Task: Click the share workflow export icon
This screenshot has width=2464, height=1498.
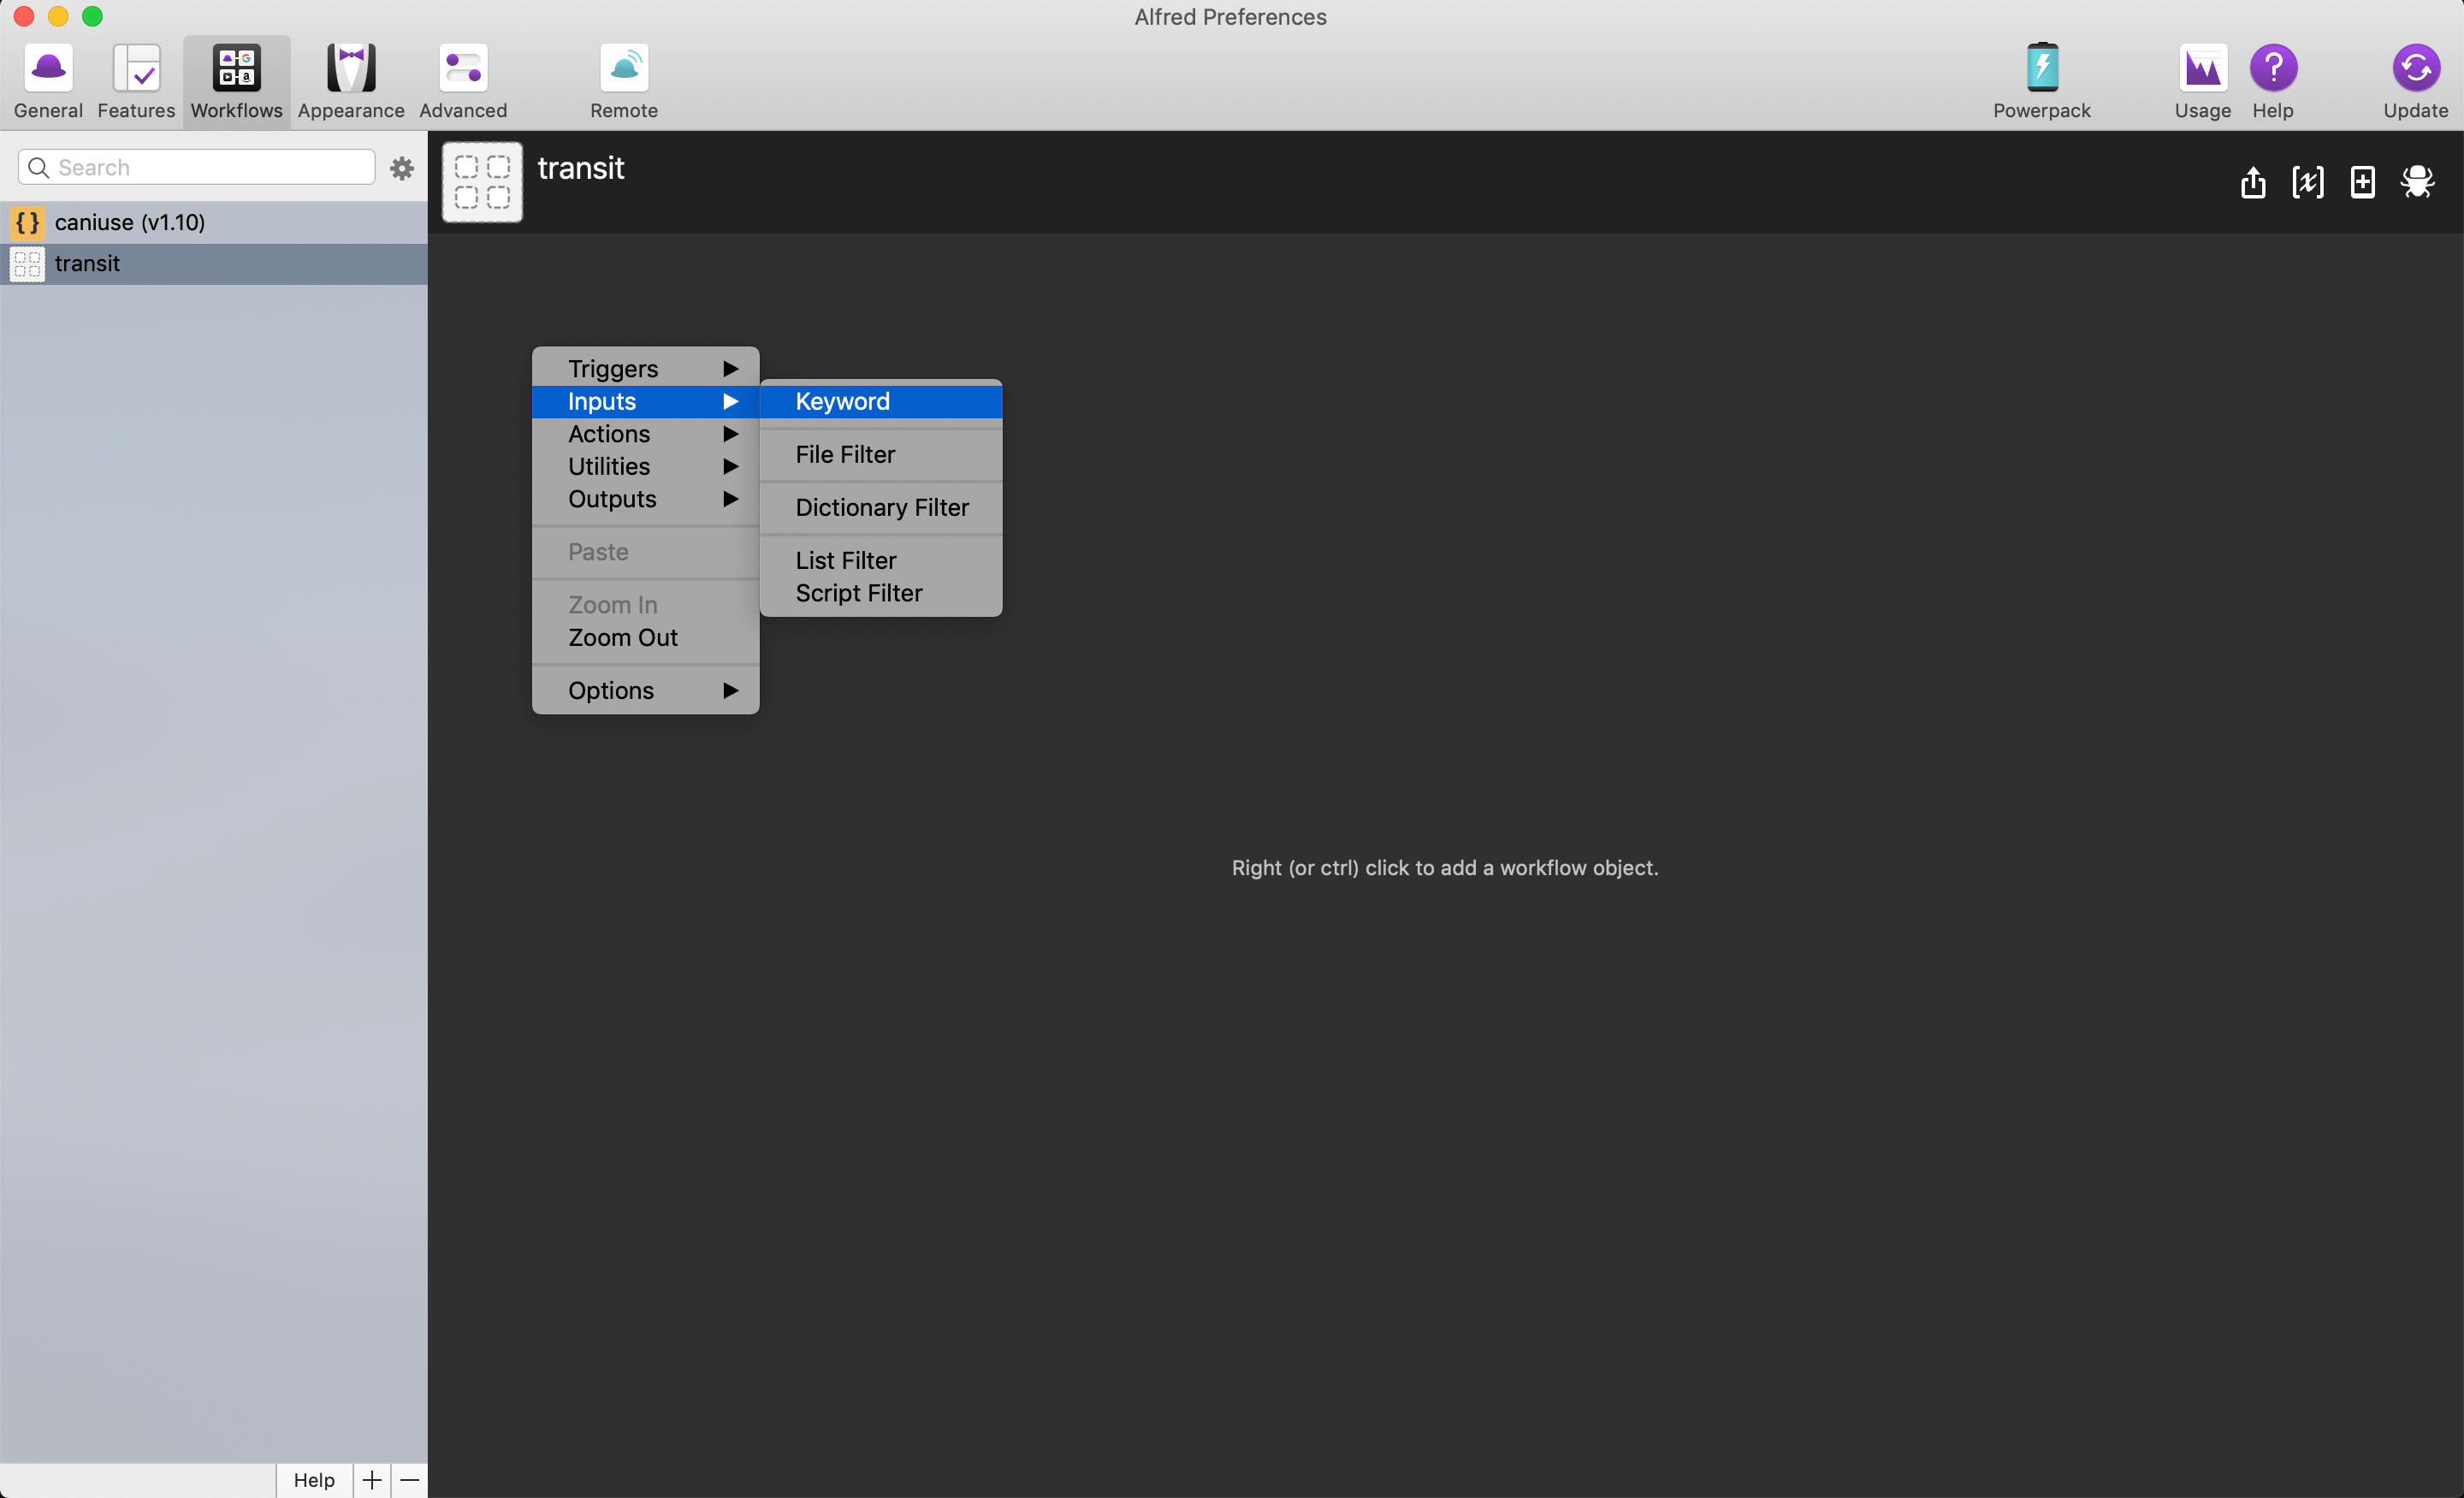Action: (x=2252, y=182)
